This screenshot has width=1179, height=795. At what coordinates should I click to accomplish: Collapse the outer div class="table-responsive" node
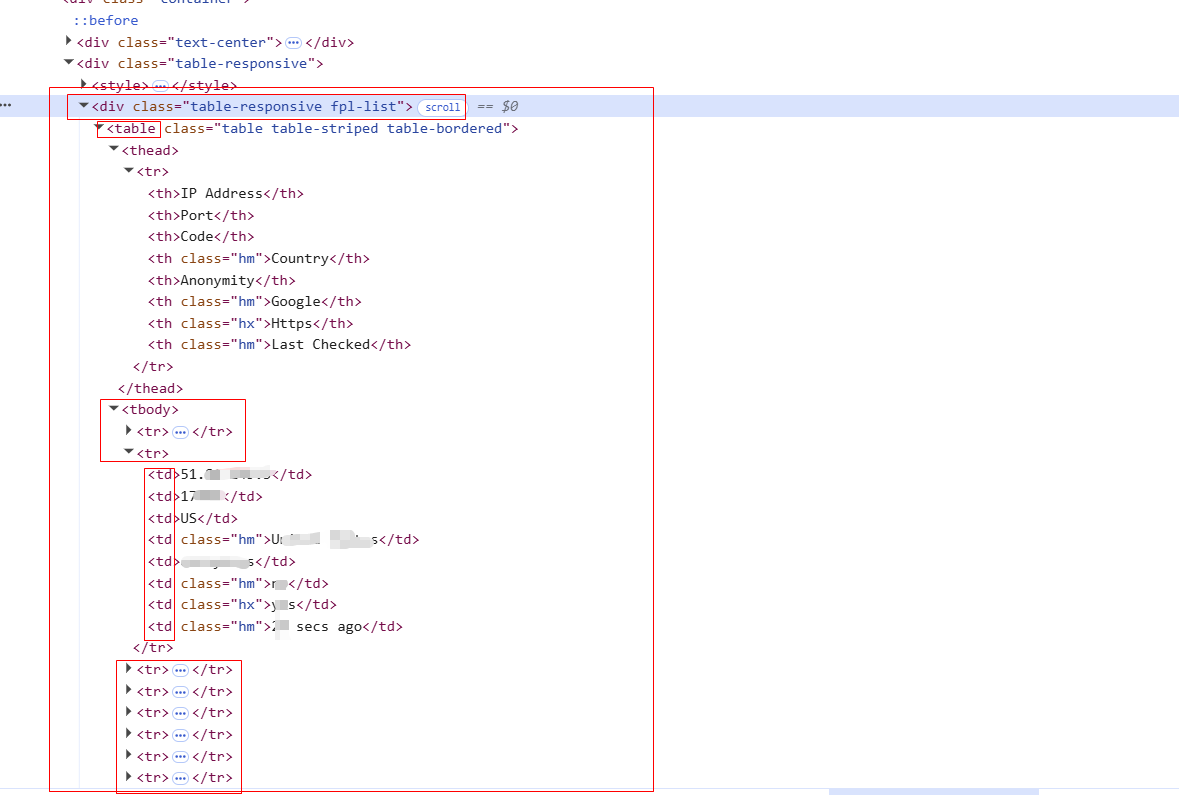pos(68,62)
